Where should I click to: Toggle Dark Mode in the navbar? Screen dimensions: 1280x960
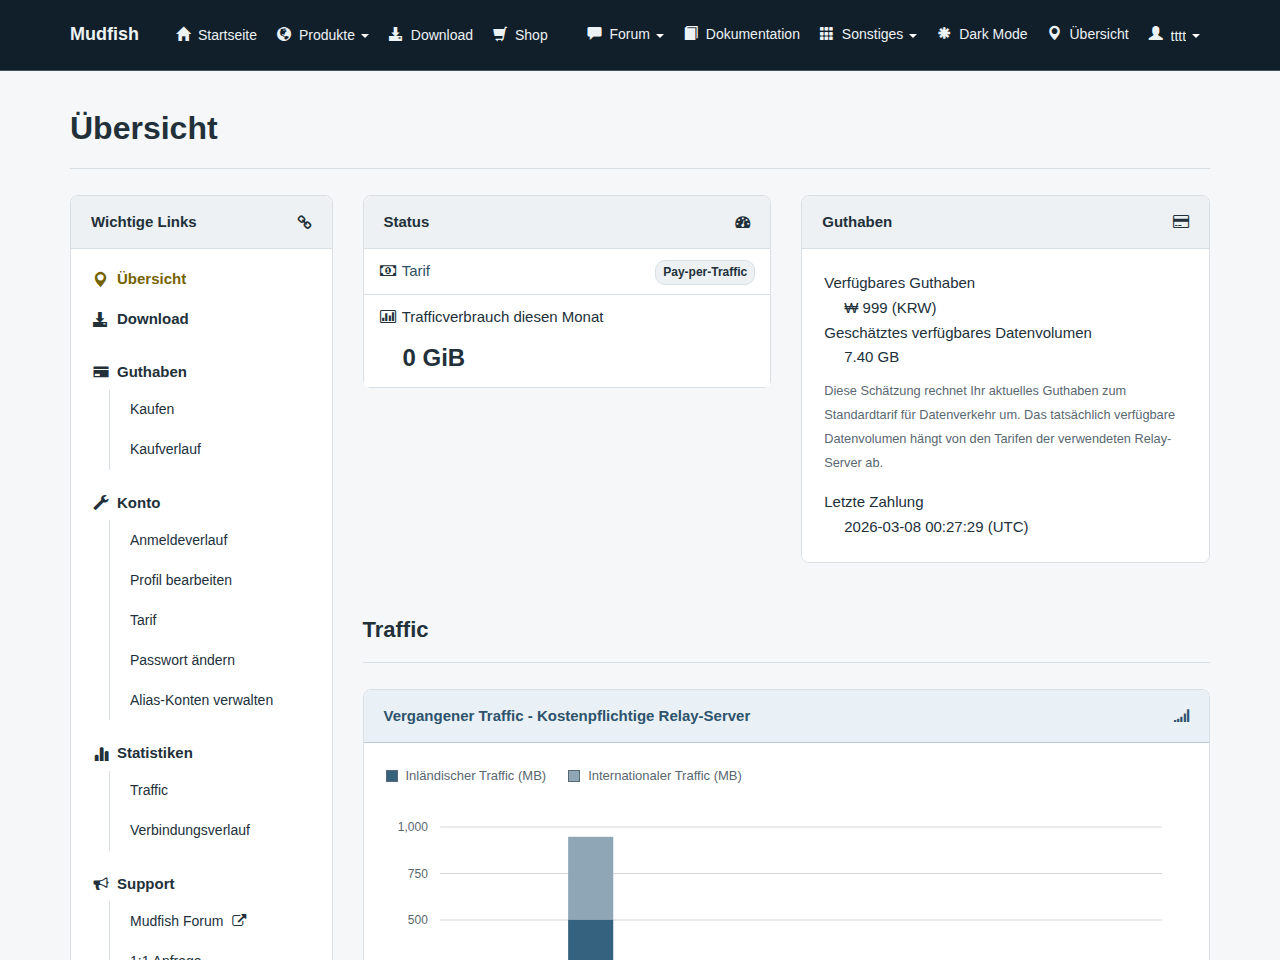coord(983,34)
